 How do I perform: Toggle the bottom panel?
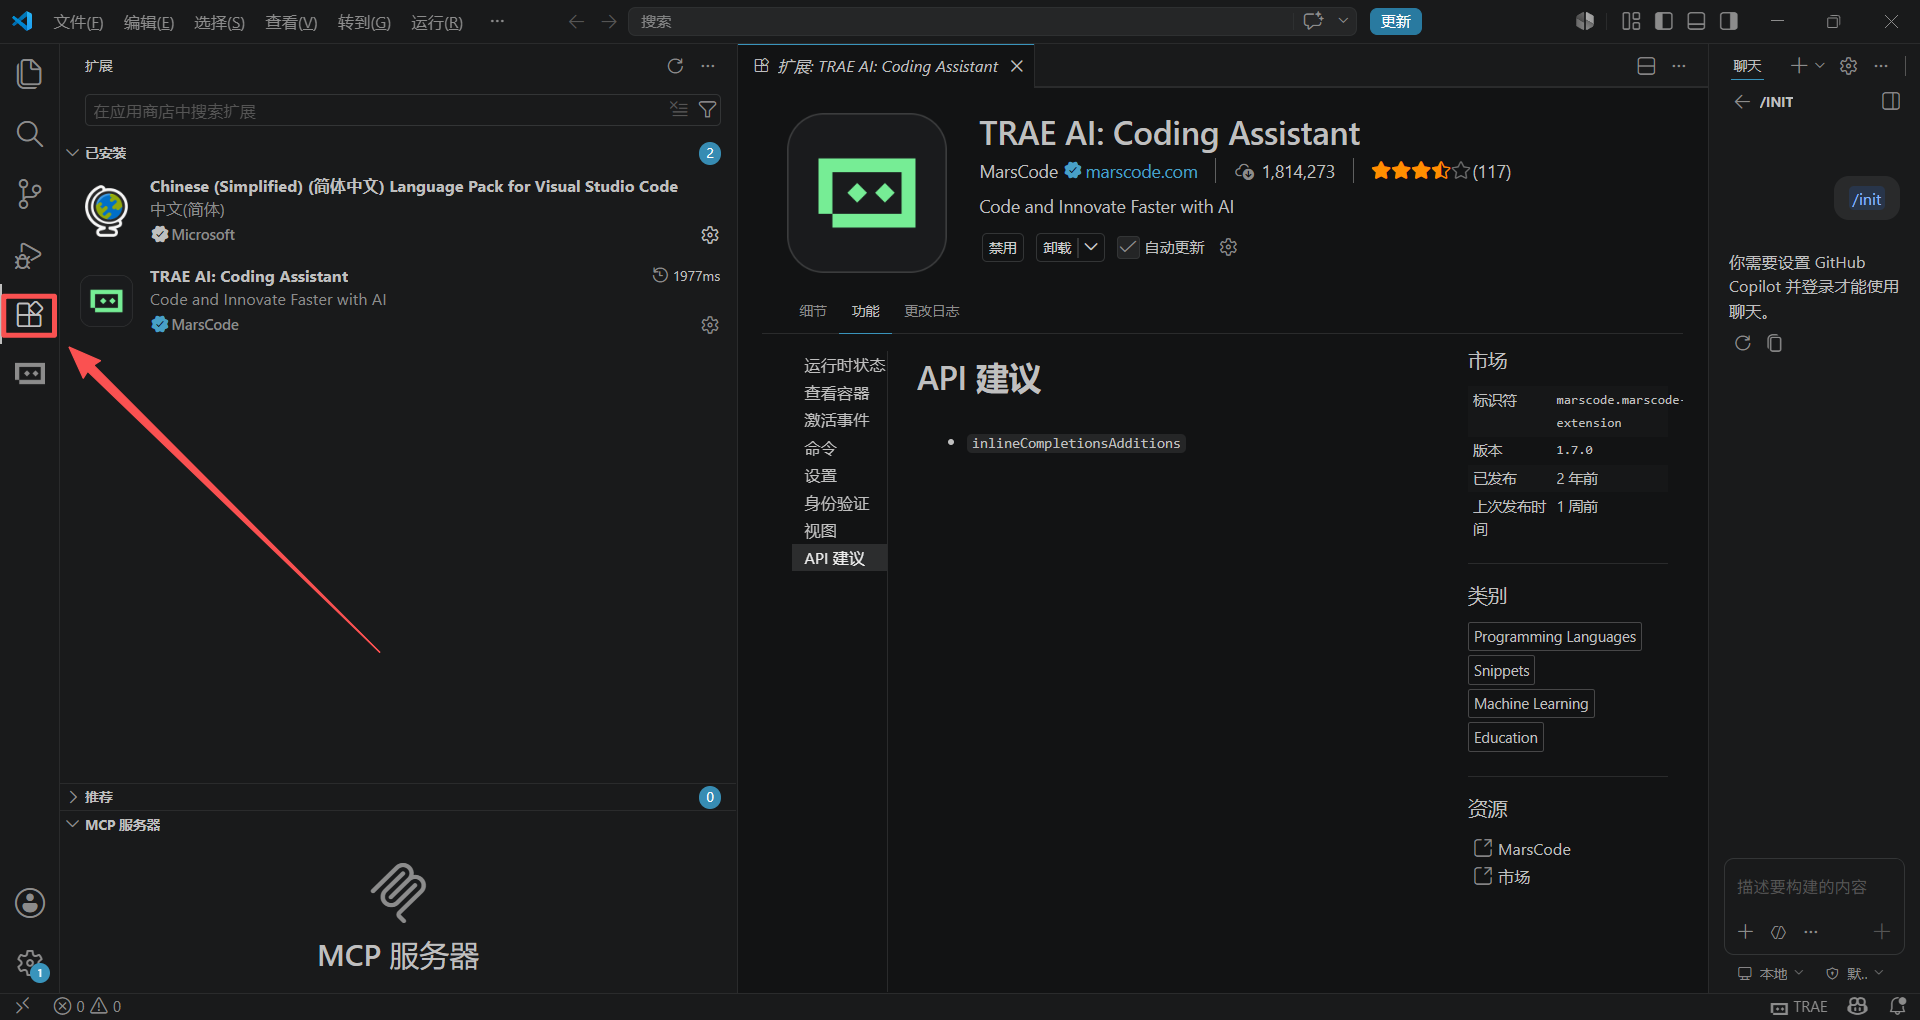1696,21
